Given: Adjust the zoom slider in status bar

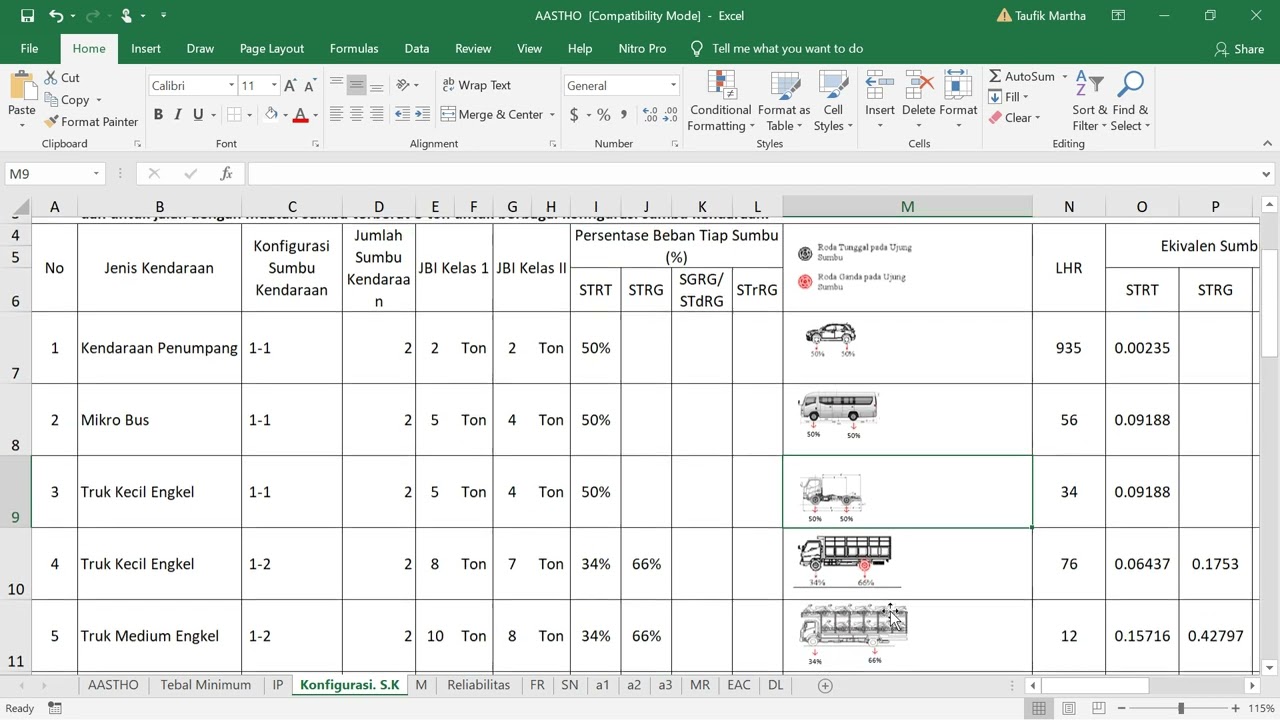Looking at the screenshot, I should [1180, 709].
